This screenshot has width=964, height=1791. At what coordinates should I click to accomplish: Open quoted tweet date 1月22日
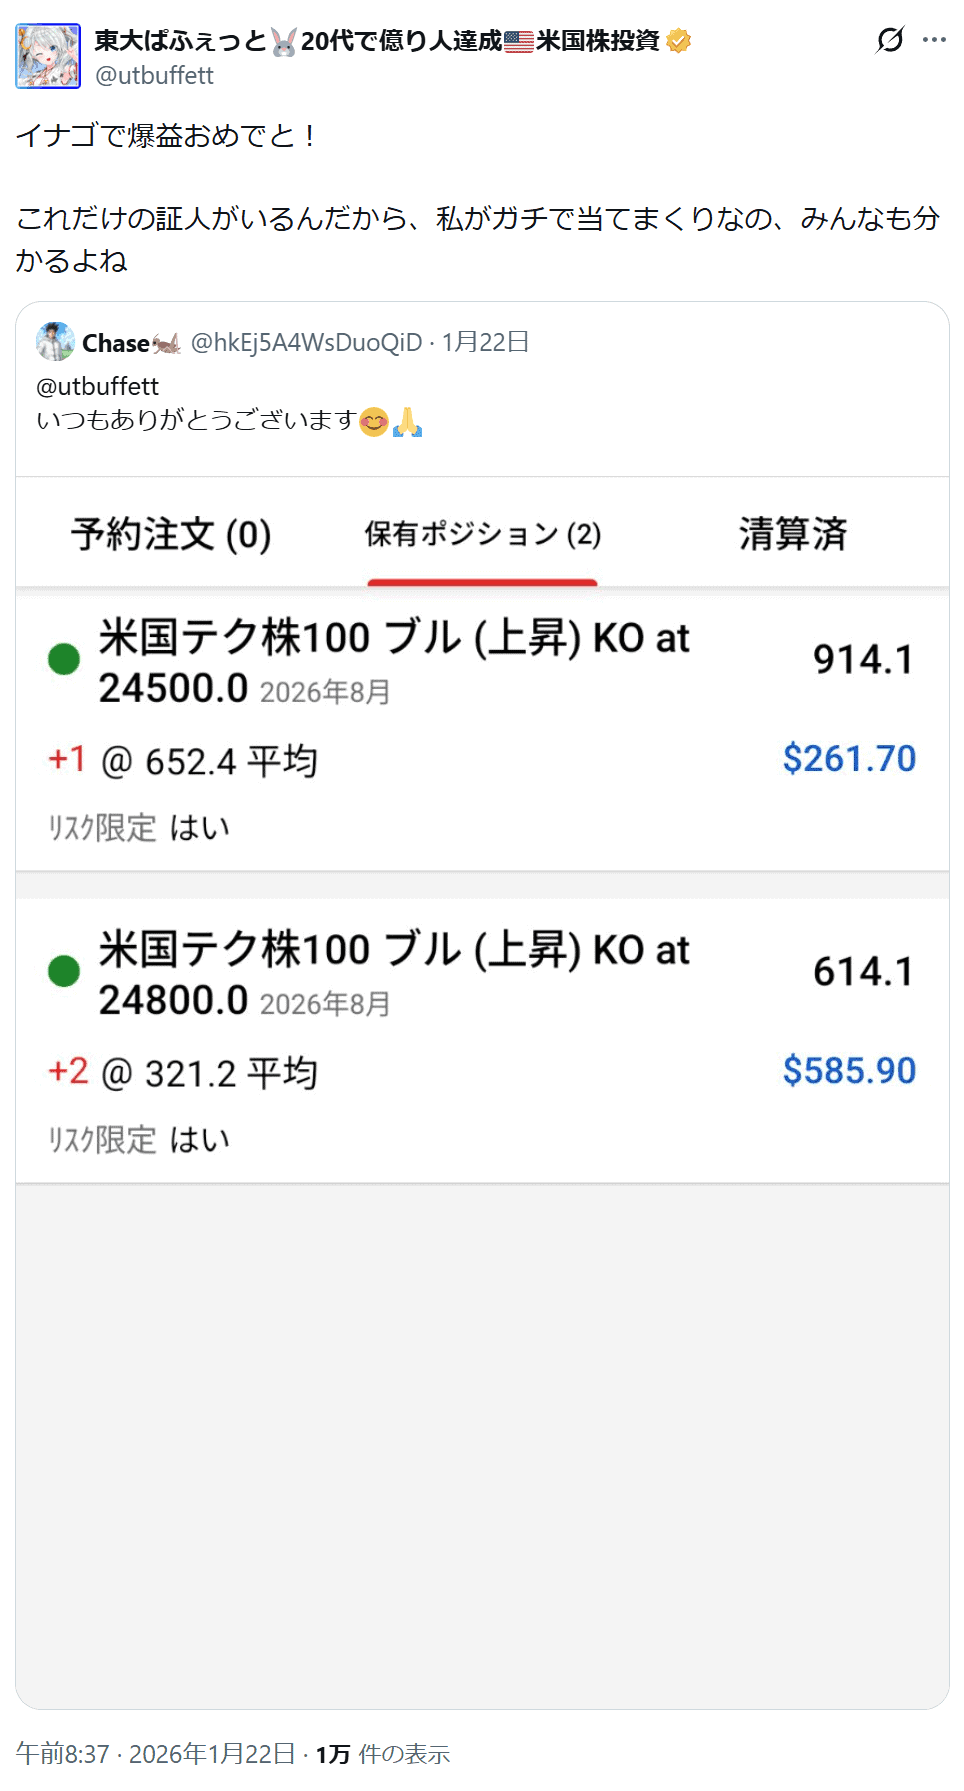tap(486, 342)
